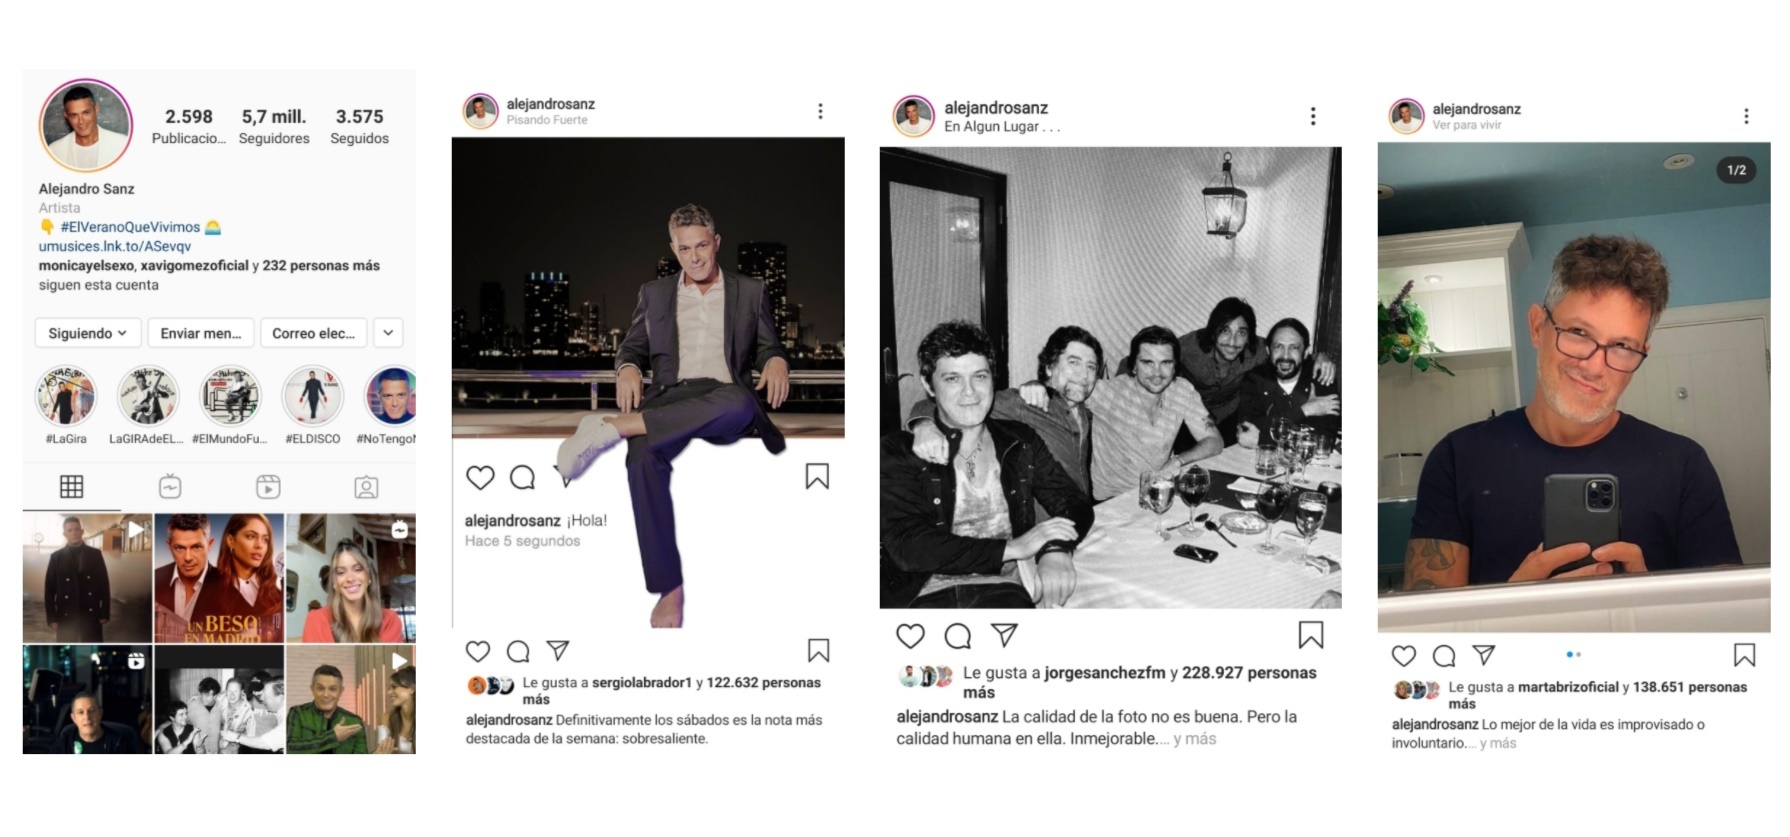
Task: Open the #LaGira story highlight
Action: [66, 397]
